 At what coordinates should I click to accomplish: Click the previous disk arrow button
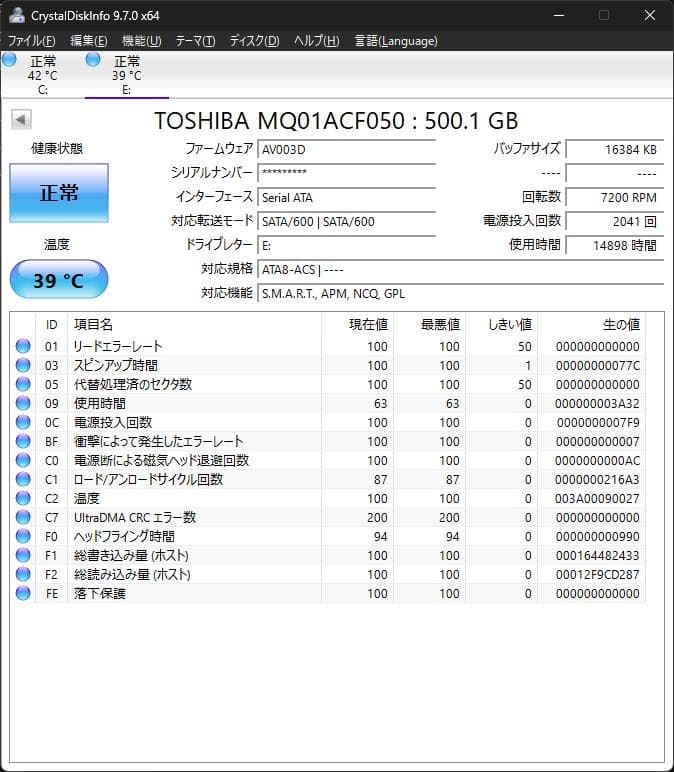click(21, 119)
